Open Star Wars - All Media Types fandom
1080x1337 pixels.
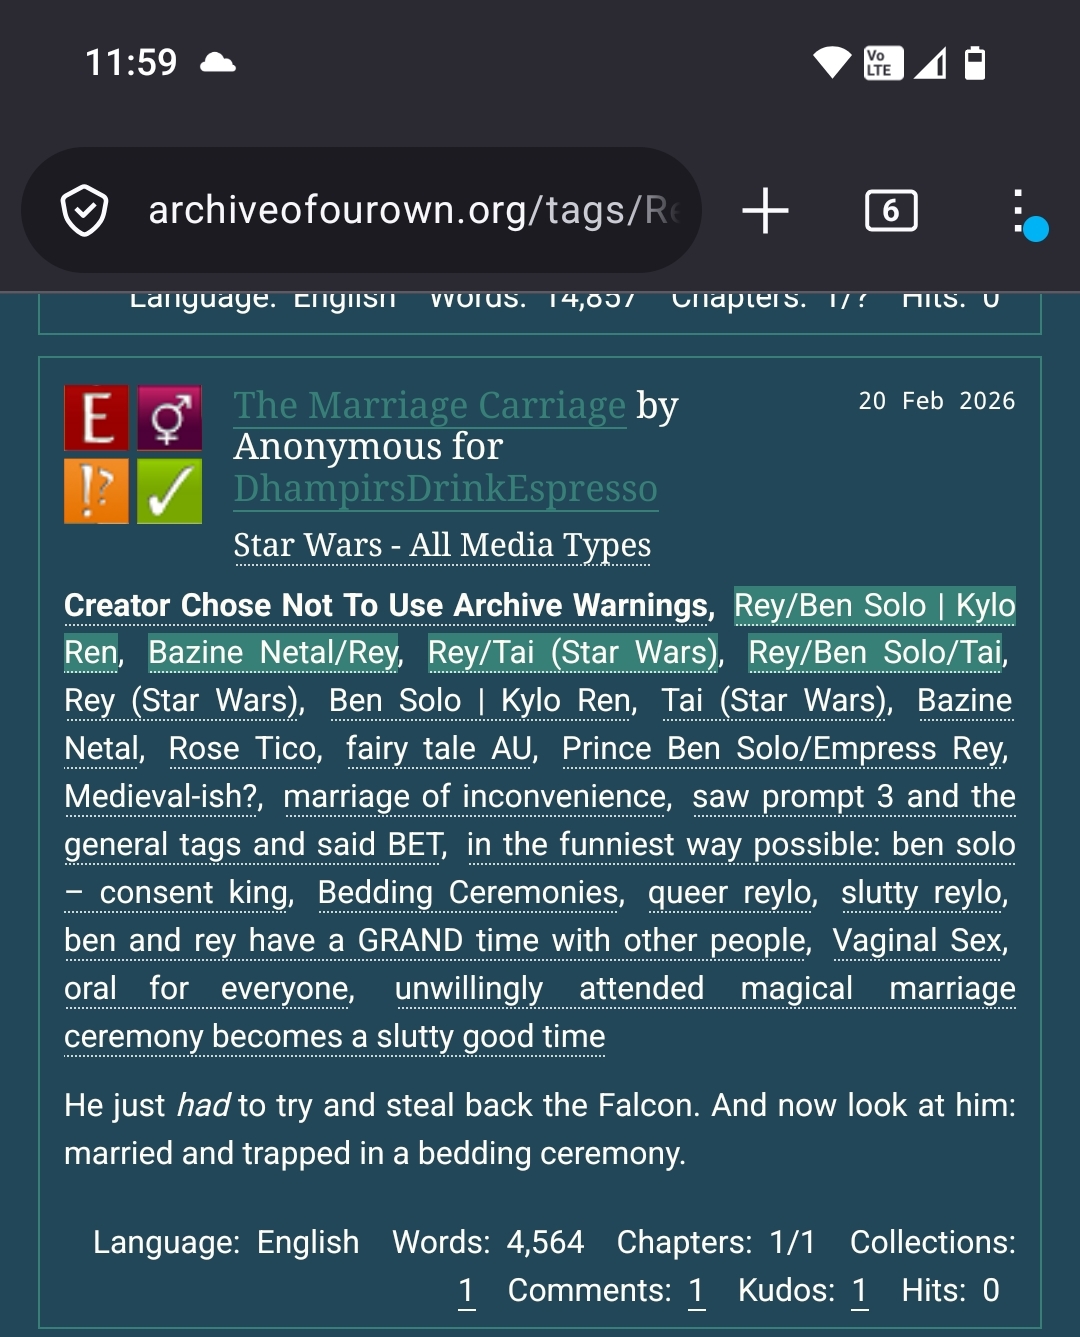[442, 545]
